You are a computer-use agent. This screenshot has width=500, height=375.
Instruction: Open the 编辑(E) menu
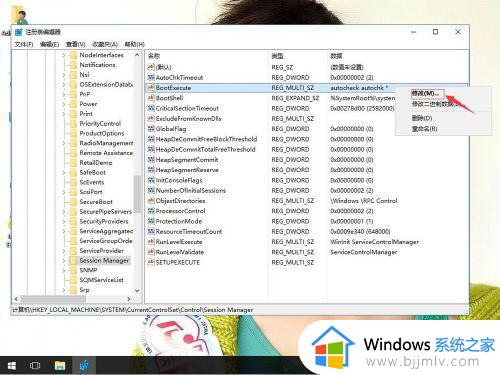pos(49,44)
